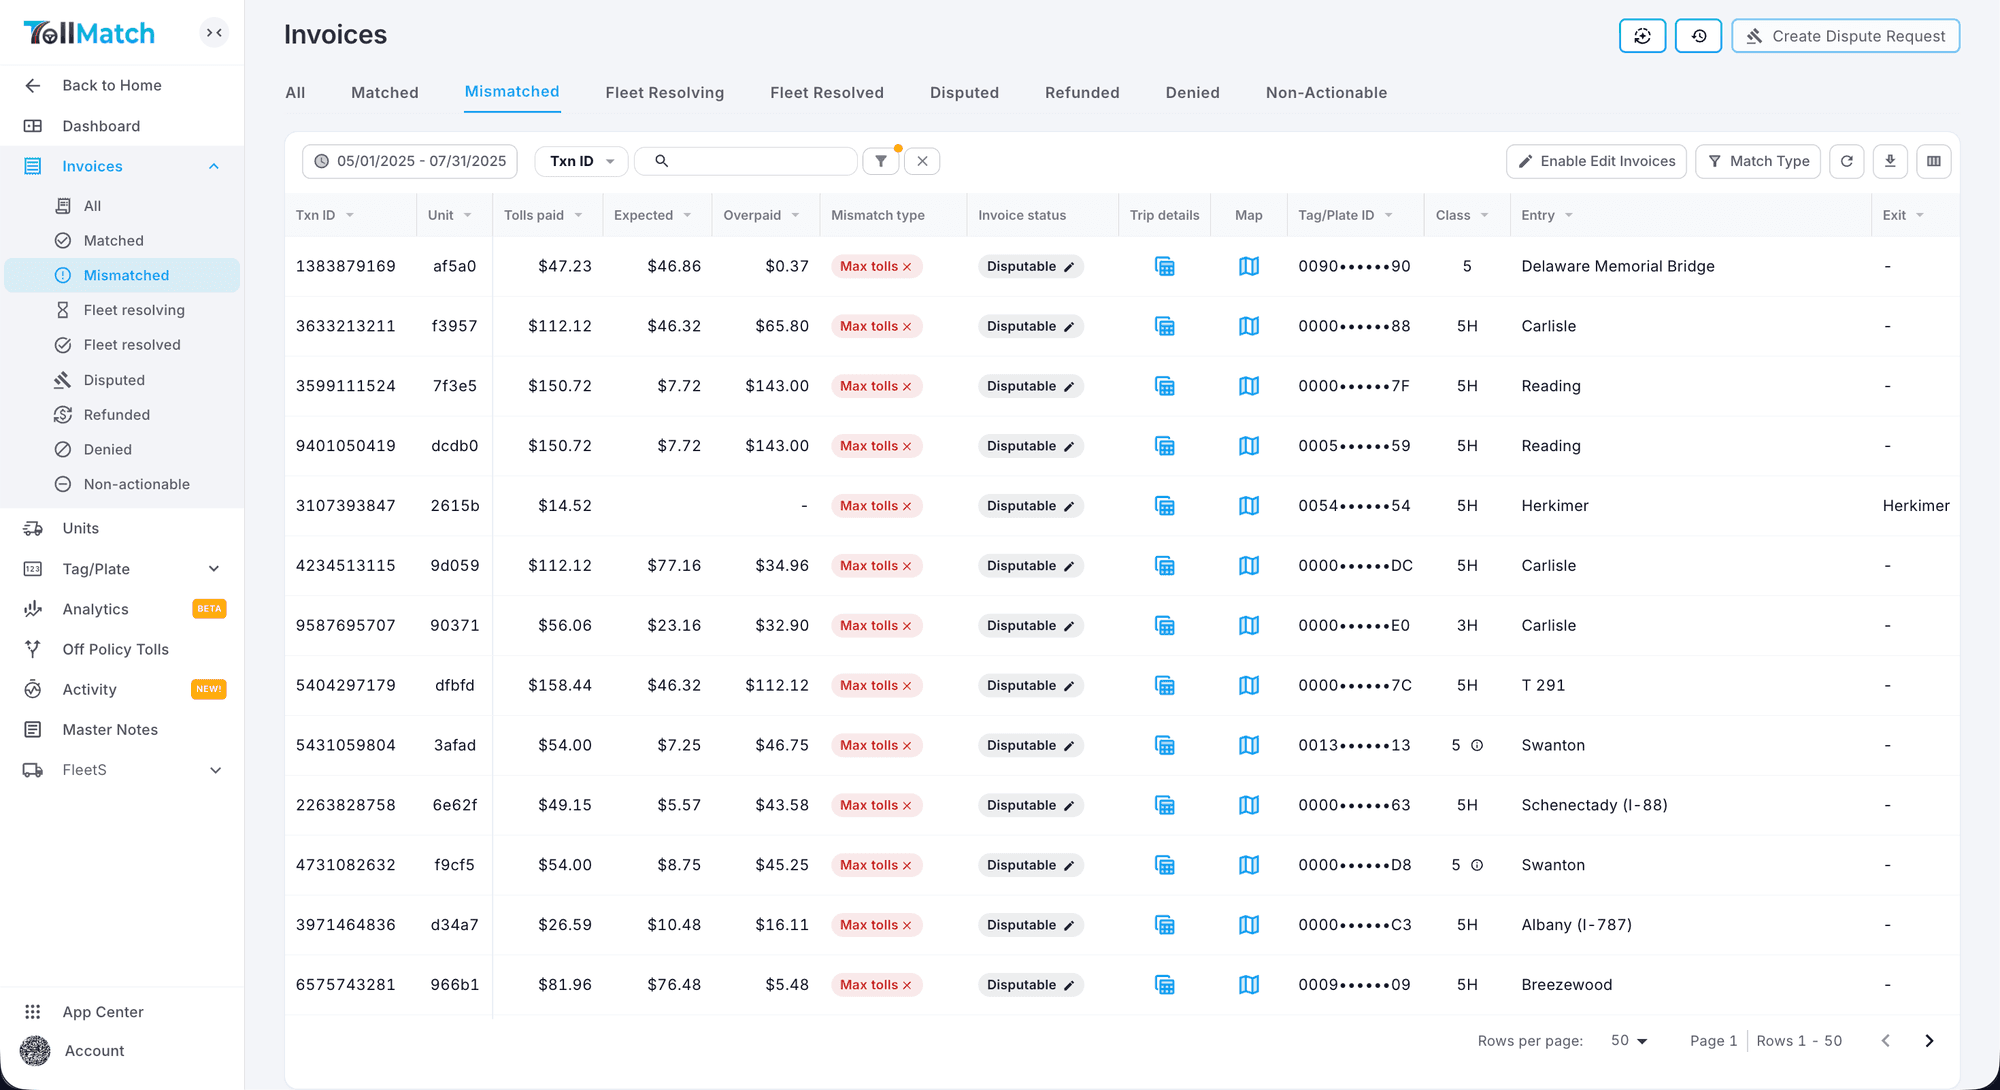Go Back to Home
The width and height of the screenshot is (2000, 1090).
point(111,85)
